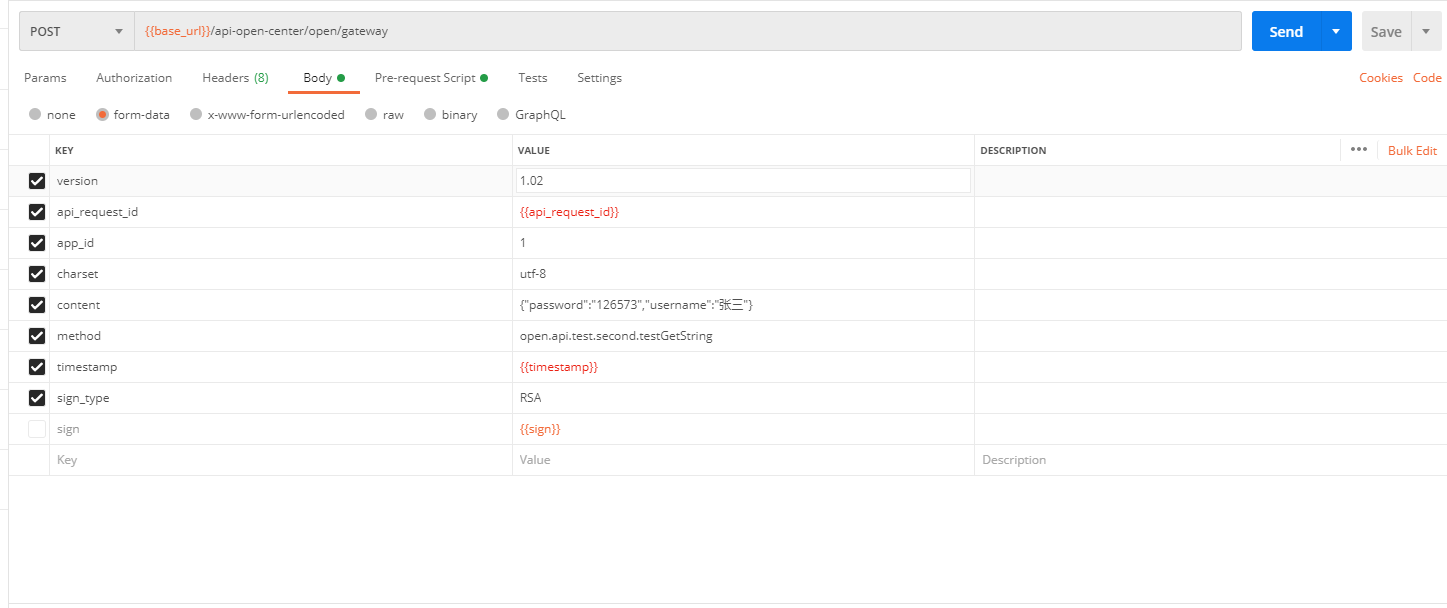Switch to the Tests tab

(532, 77)
